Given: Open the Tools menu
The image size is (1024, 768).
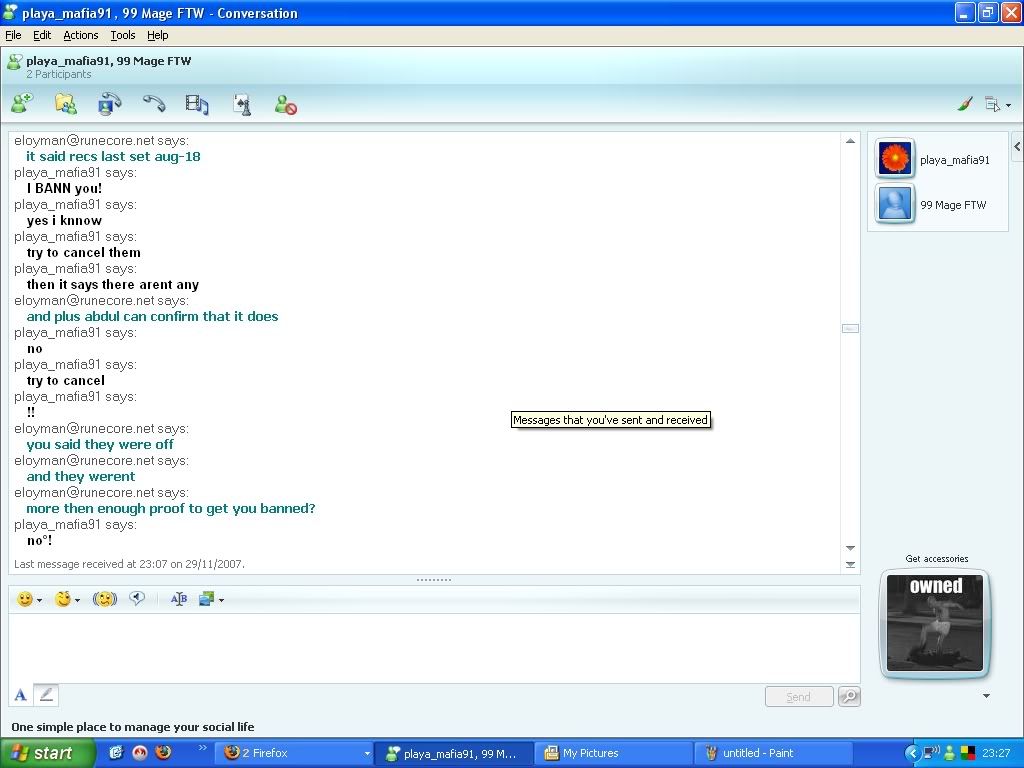Looking at the screenshot, I should [x=123, y=35].
